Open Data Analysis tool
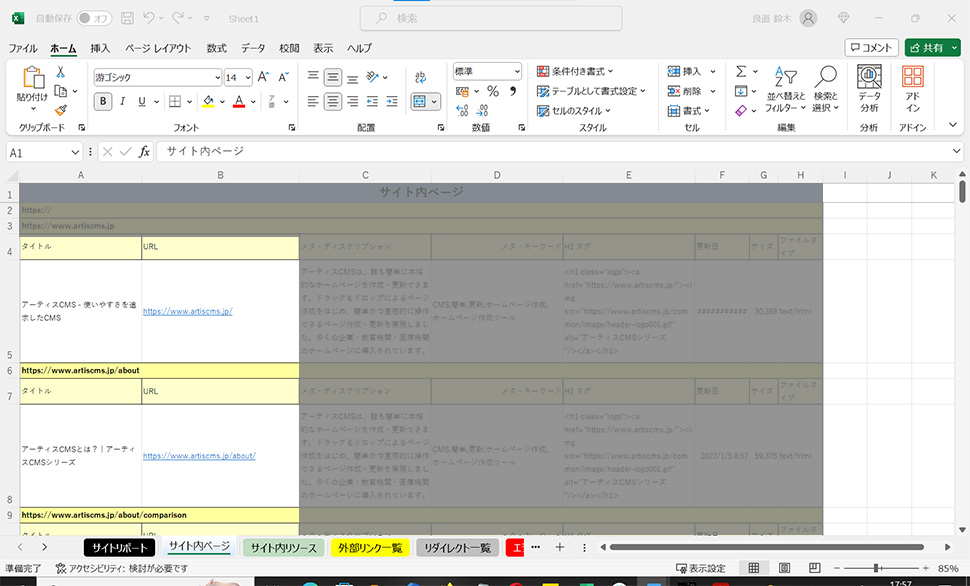This screenshot has width=970, height=586. [x=869, y=89]
